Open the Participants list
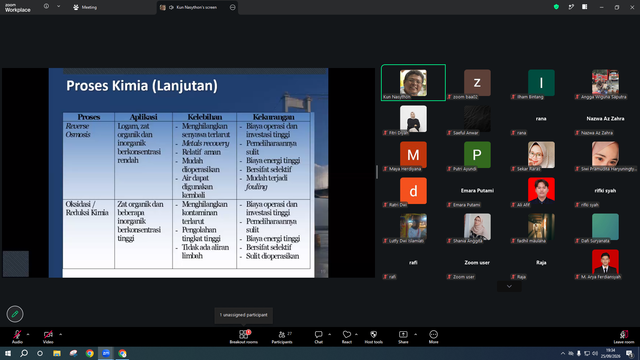Image resolution: width=640 pixels, height=360 pixels. 282,337
